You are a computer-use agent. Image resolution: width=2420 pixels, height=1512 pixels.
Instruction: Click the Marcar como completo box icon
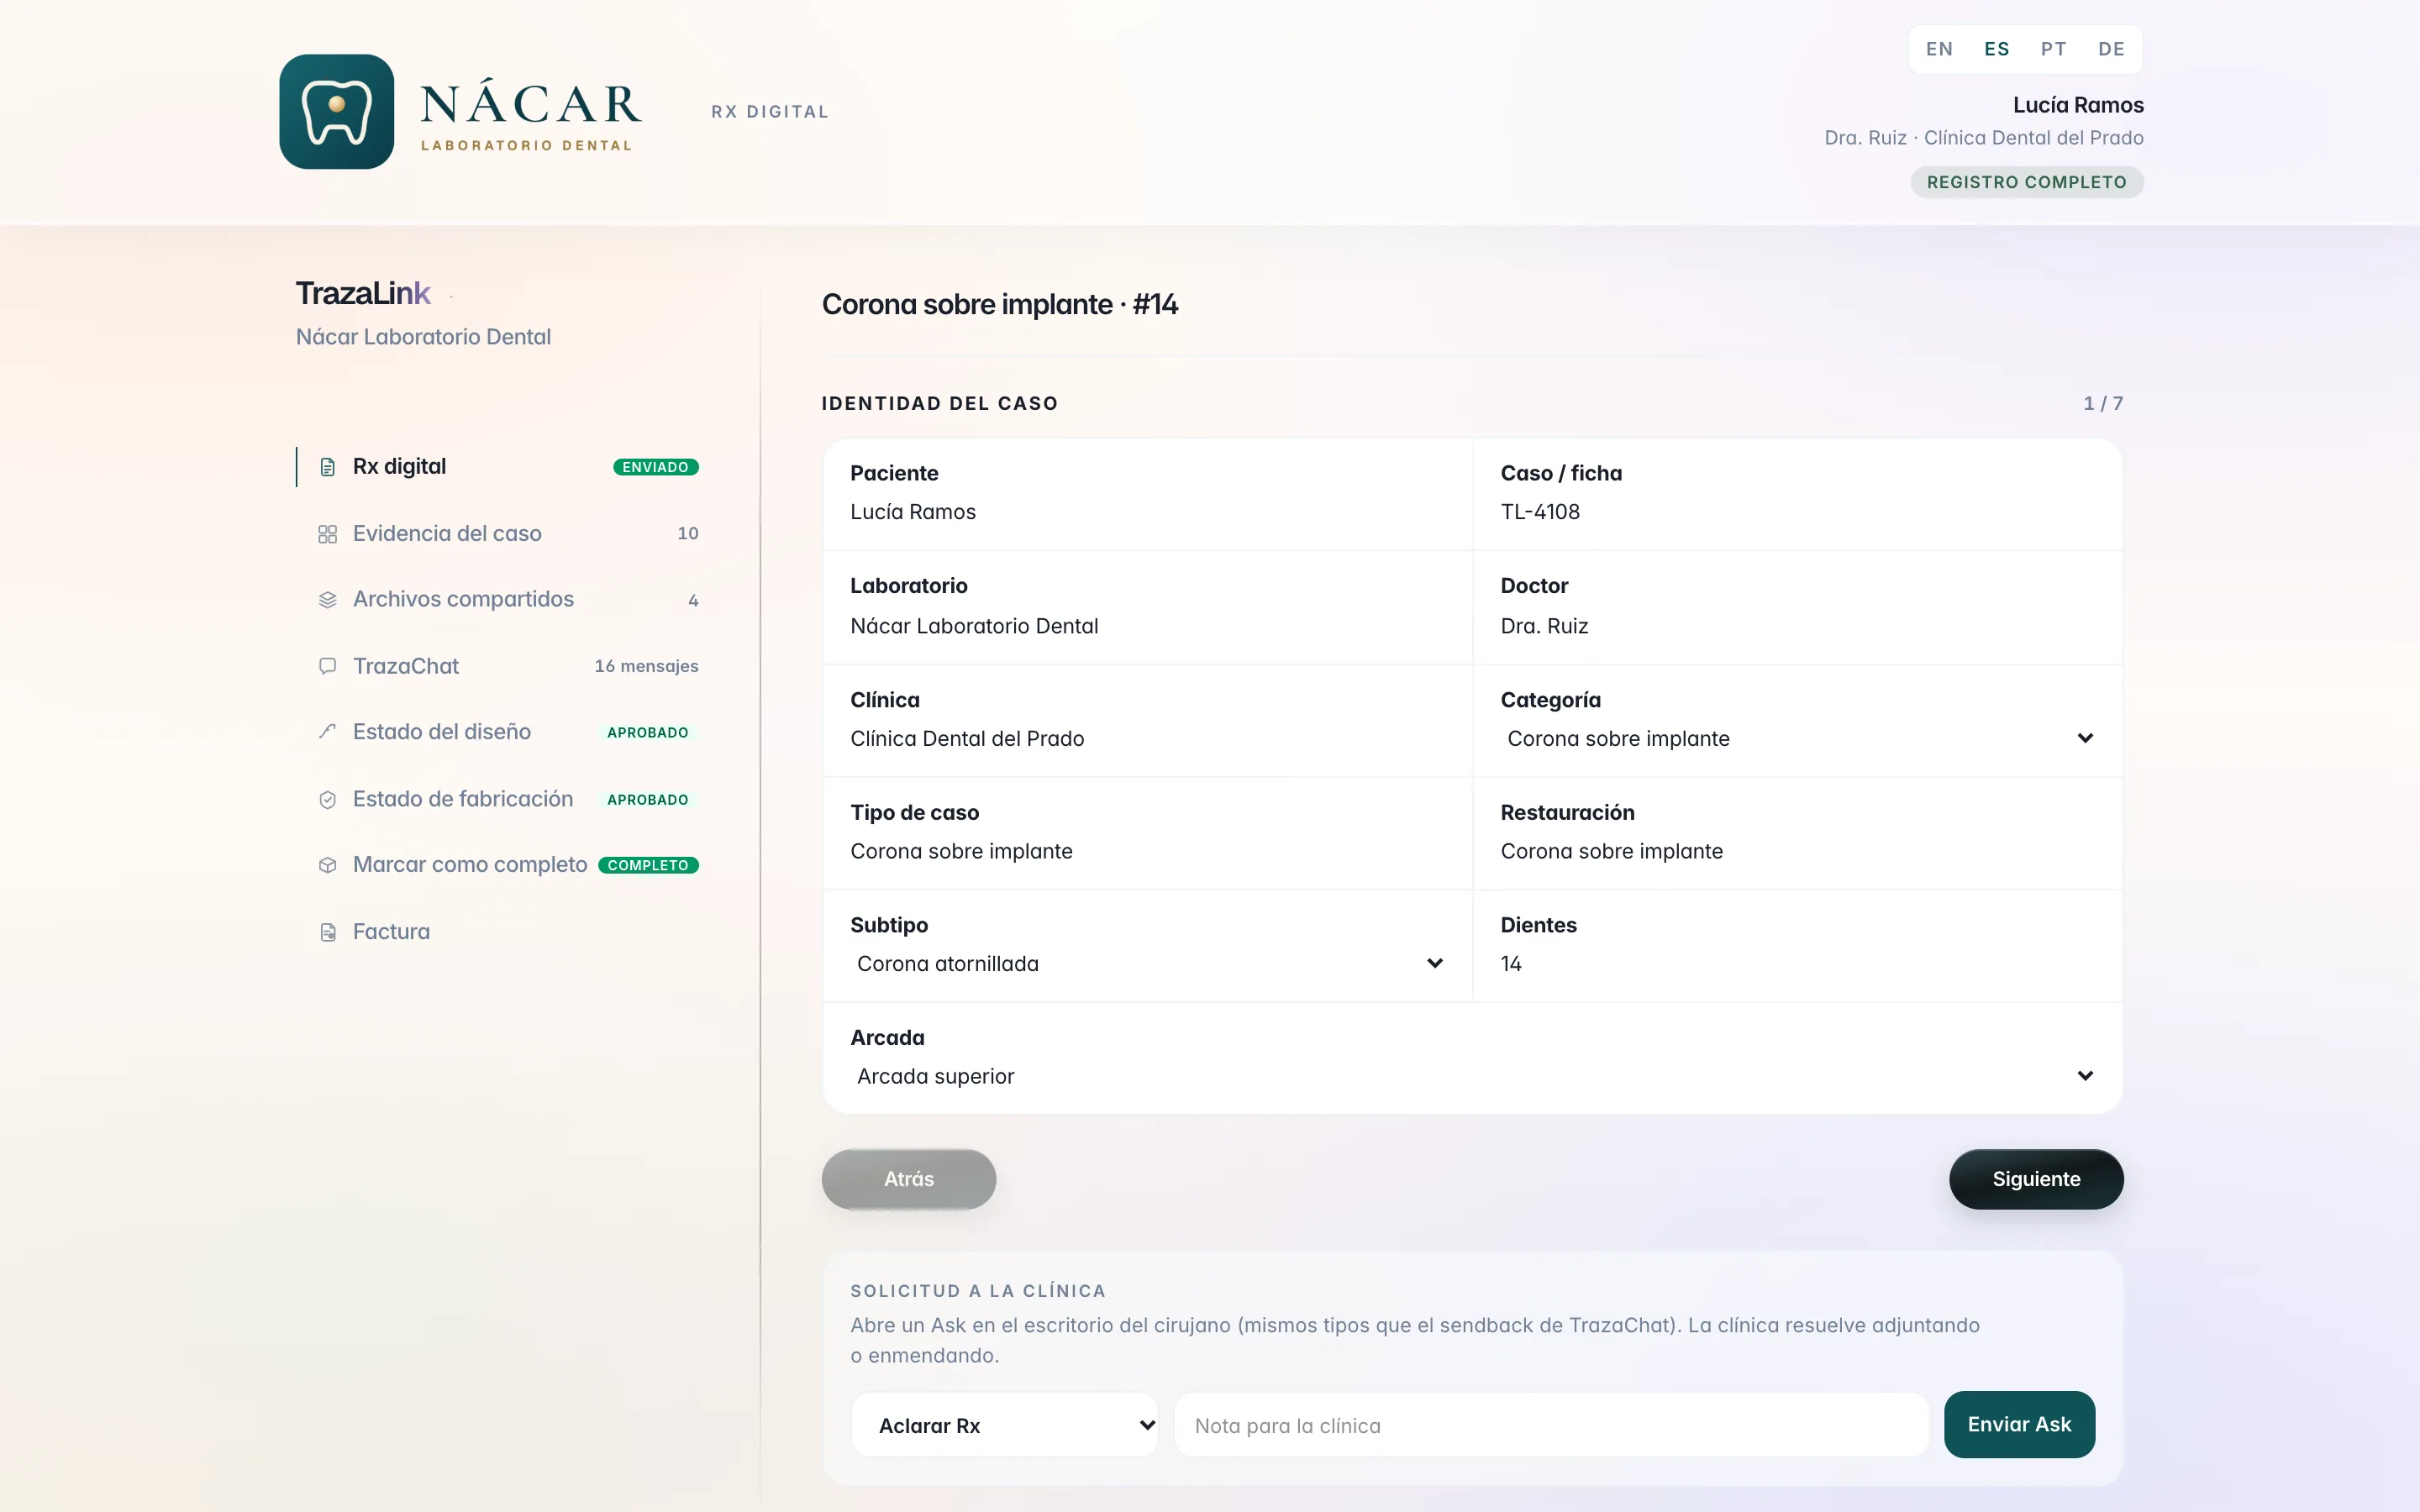point(327,865)
